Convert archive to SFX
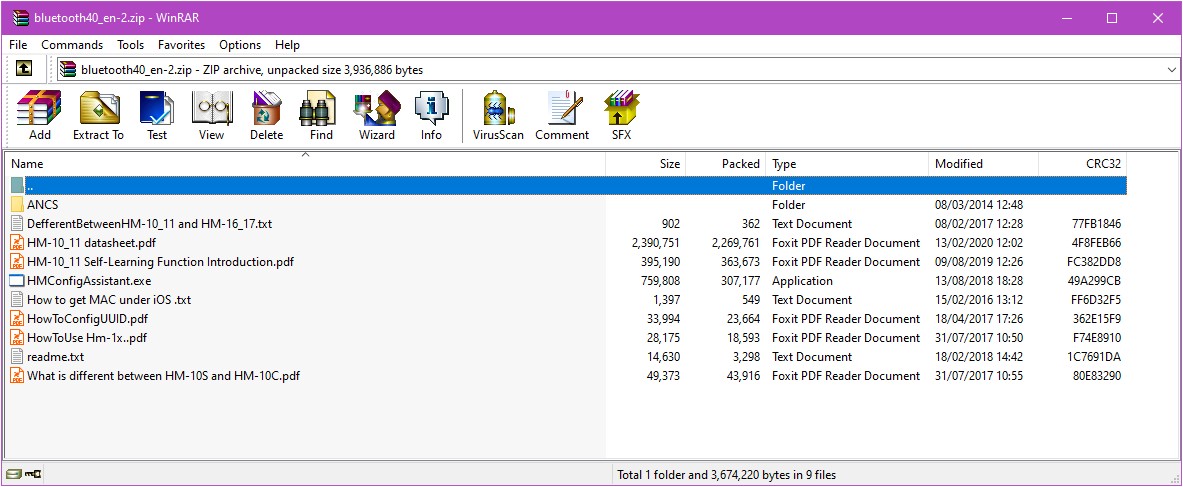 621,115
